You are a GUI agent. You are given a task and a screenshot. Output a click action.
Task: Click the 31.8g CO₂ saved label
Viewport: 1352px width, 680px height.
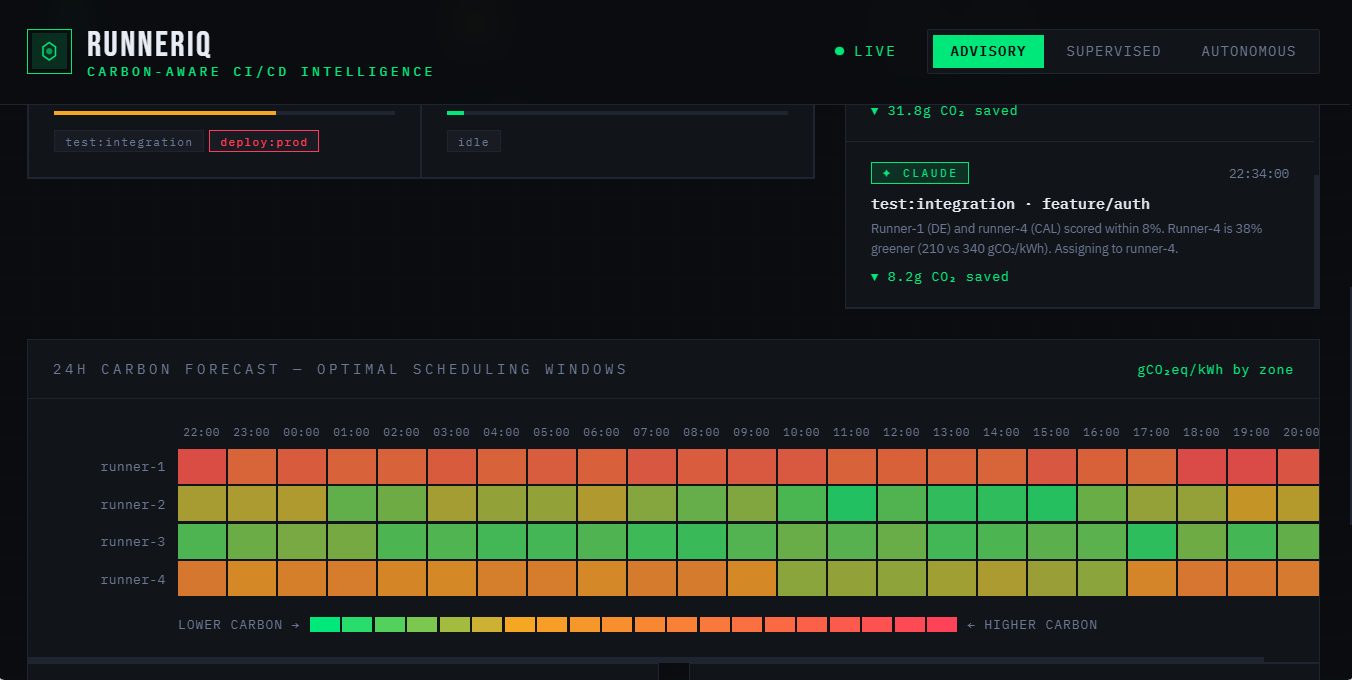pos(944,111)
